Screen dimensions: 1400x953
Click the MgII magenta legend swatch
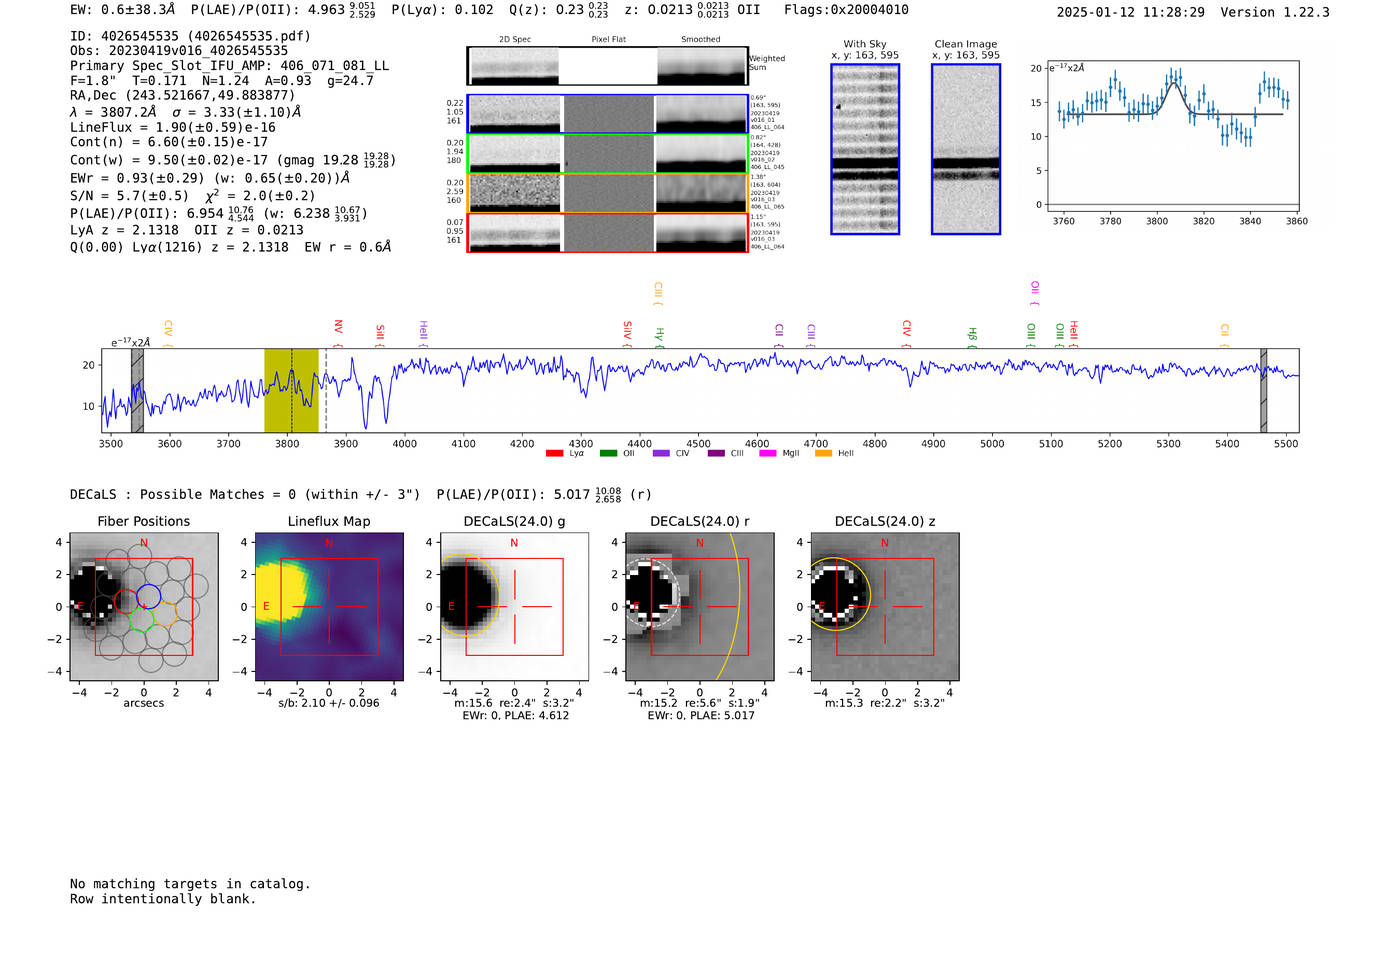768,454
